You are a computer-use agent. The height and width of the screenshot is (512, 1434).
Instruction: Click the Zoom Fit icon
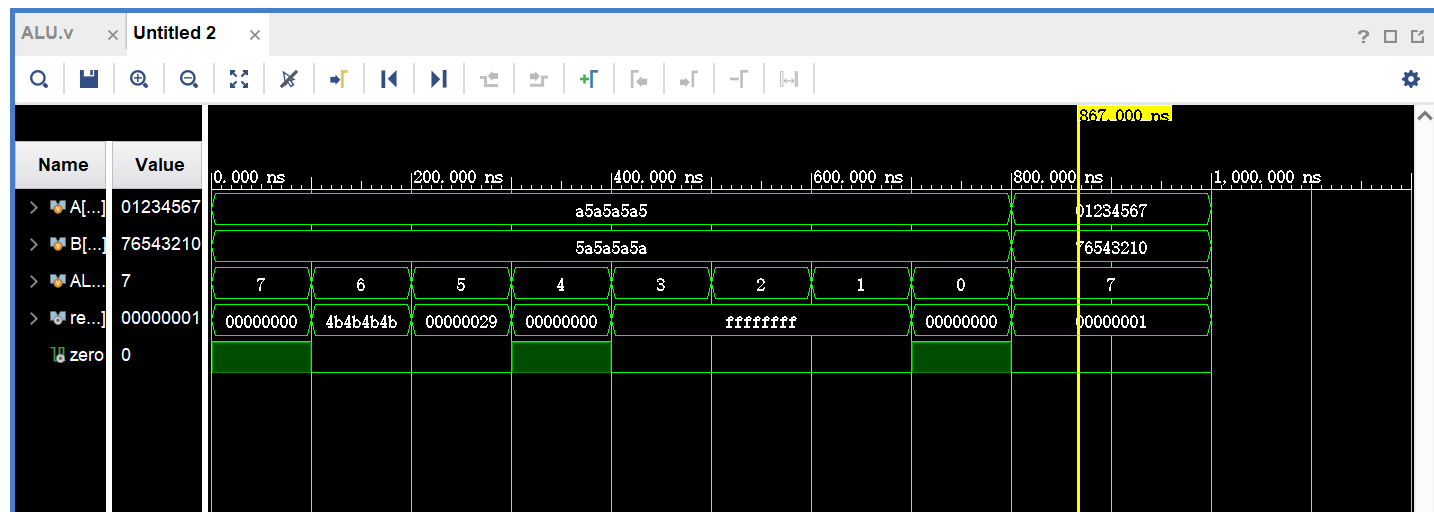239,79
